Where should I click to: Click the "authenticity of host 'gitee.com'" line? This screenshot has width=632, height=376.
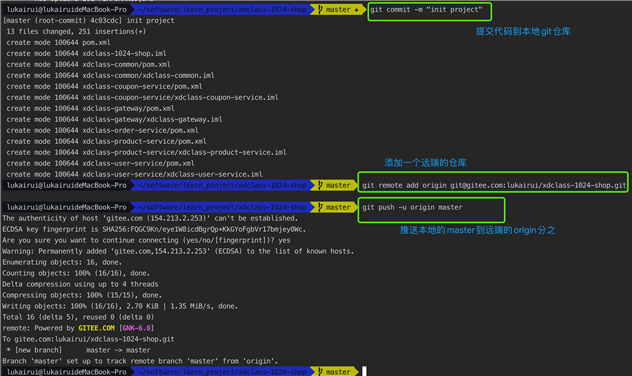point(150,218)
